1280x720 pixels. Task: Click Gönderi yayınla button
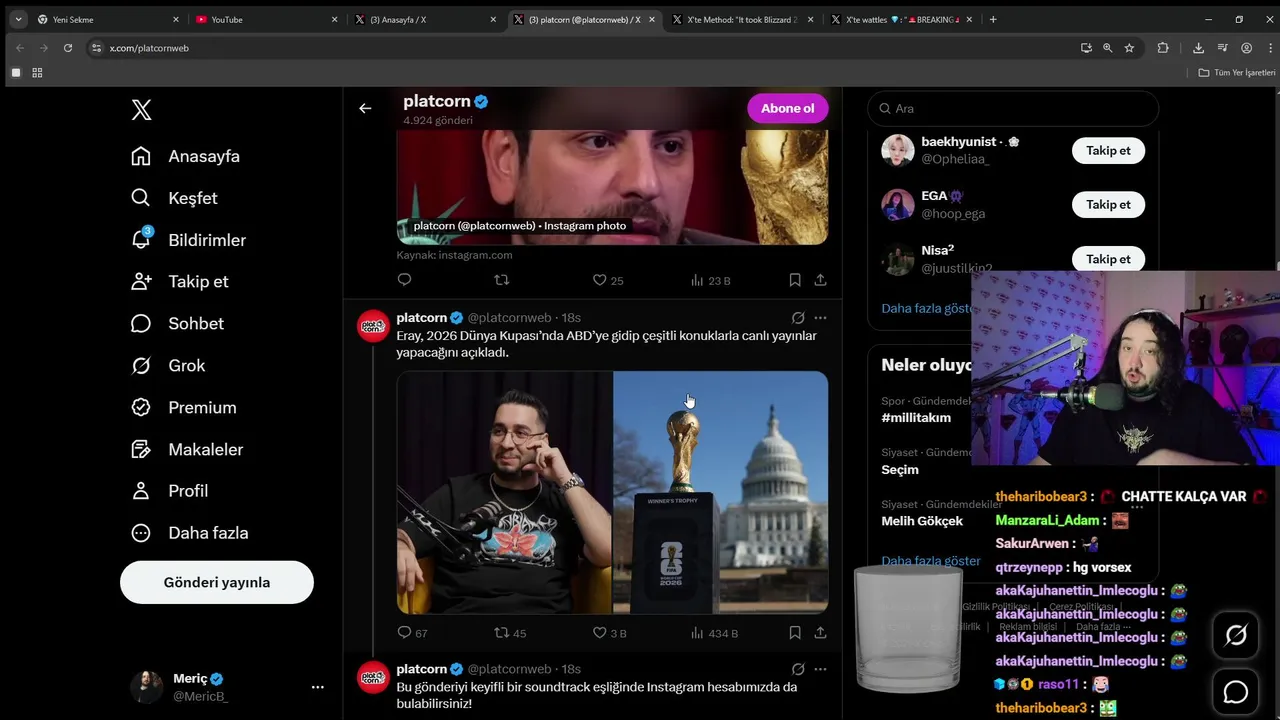[217, 582]
